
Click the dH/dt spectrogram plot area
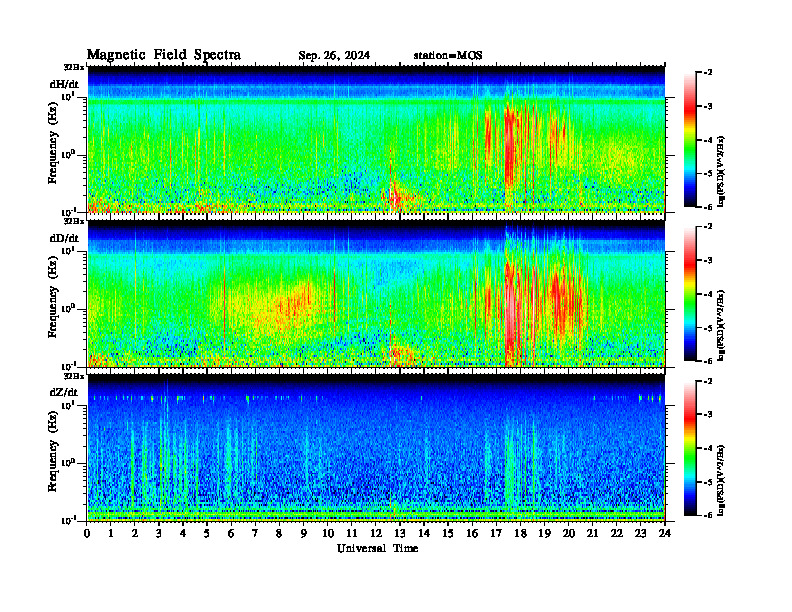coord(376,139)
